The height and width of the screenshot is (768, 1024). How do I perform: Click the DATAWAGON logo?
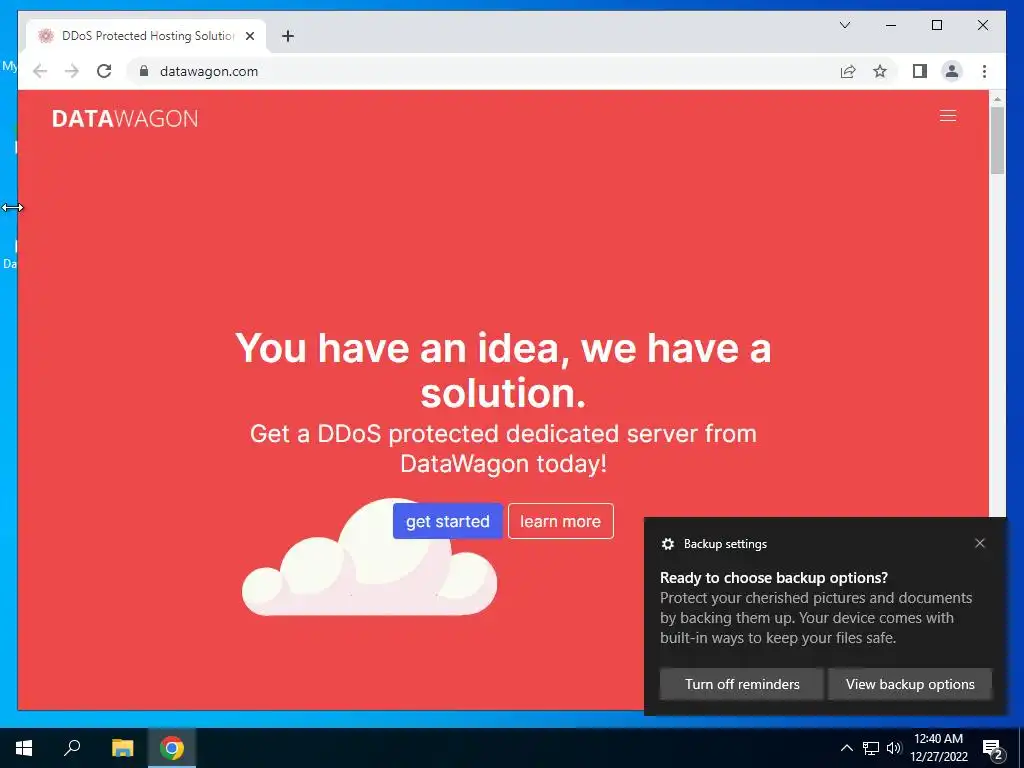[x=125, y=118]
